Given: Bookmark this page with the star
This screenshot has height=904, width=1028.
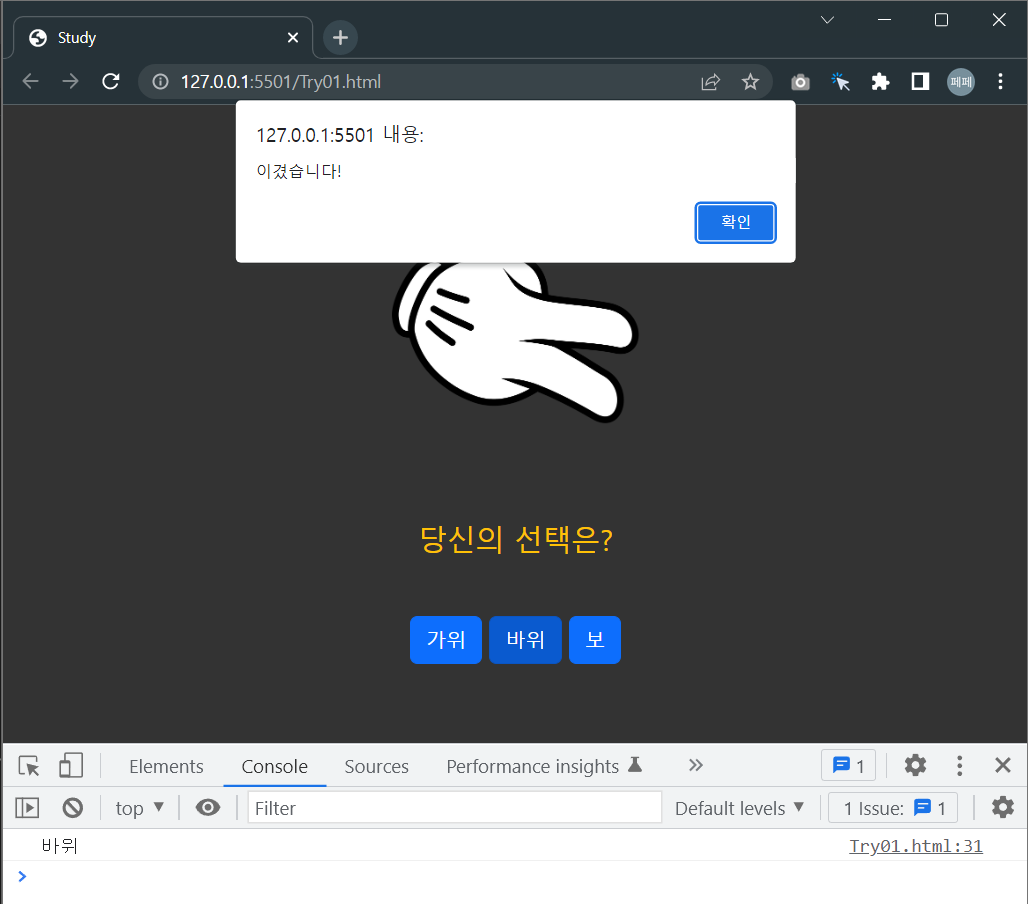Looking at the screenshot, I should pyautogui.click(x=750, y=81).
